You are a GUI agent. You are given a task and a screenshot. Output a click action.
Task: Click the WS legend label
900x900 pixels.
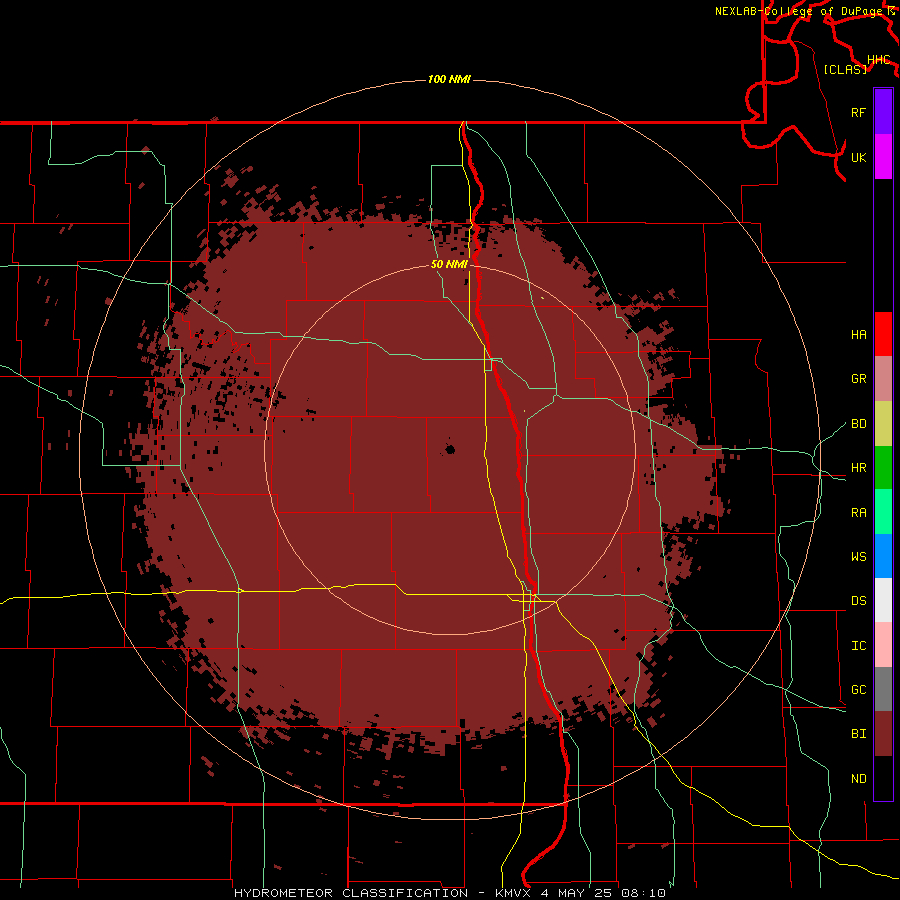pos(858,557)
